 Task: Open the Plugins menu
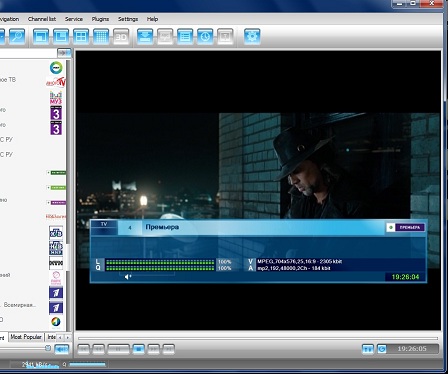click(x=100, y=19)
